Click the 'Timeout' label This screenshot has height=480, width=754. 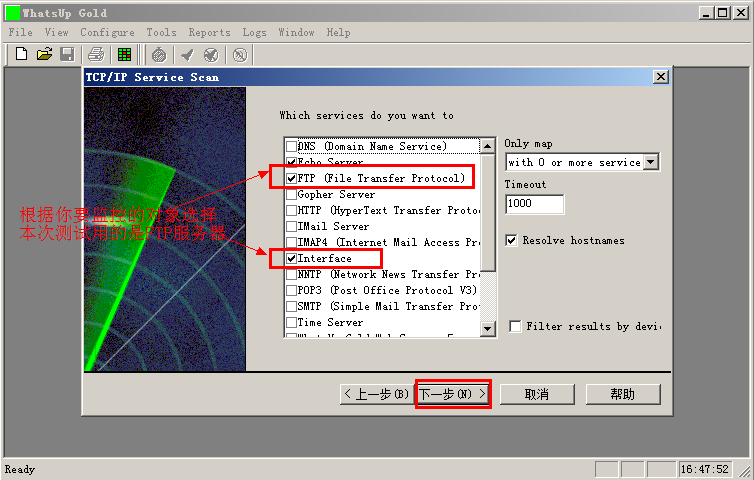click(x=525, y=184)
